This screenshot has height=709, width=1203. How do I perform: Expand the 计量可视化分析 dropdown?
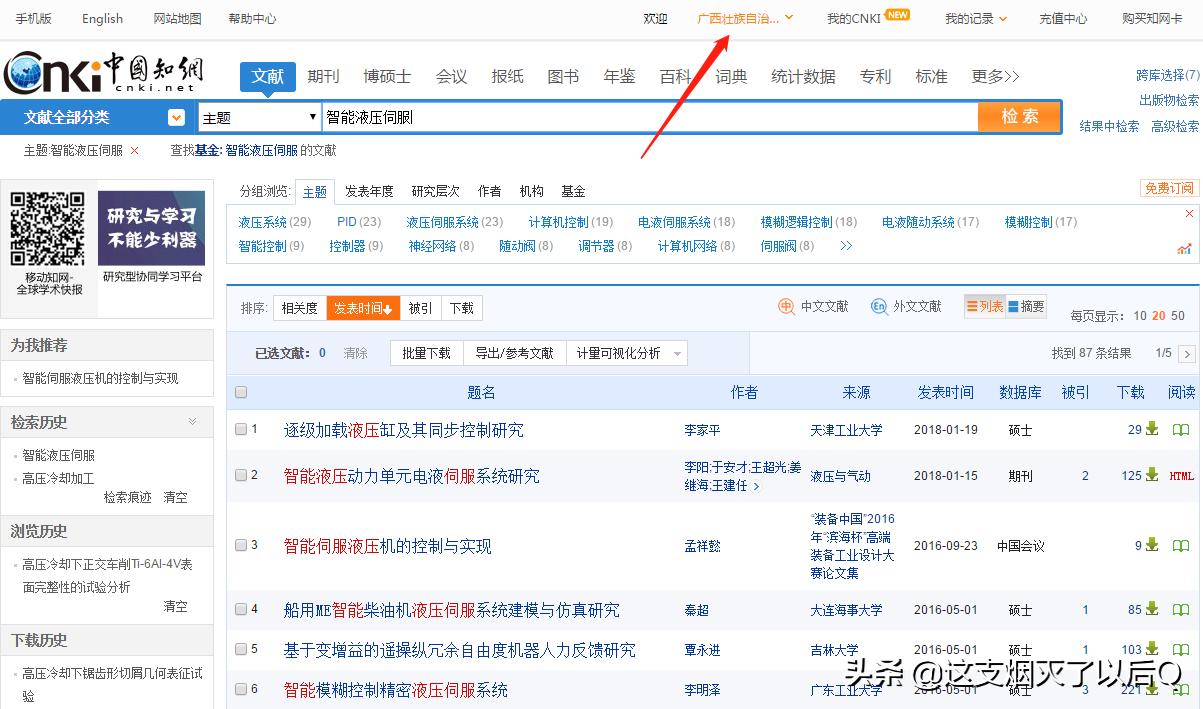tap(675, 352)
